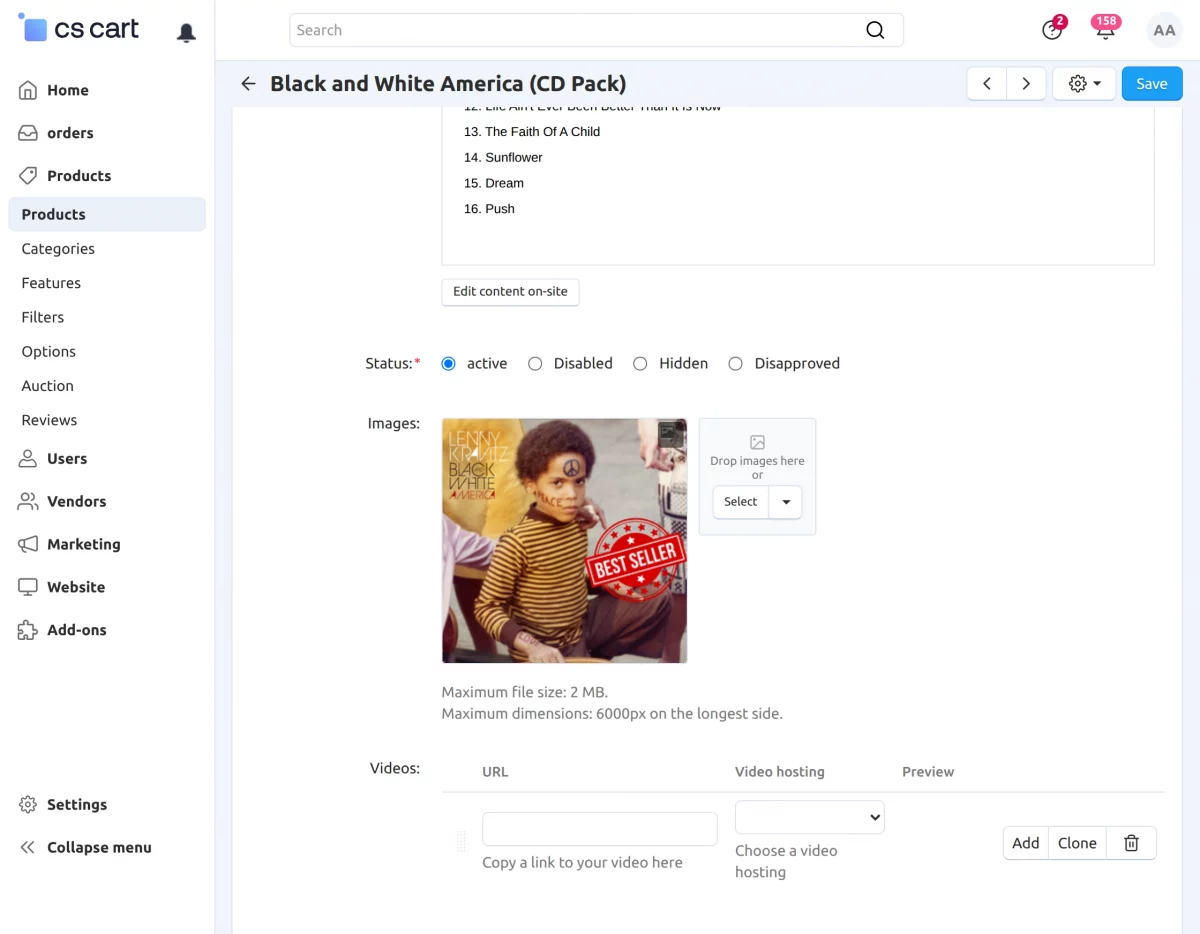Click the orders inbox icon
The width and height of the screenshot is (1200, 934).
click(28, 133)
